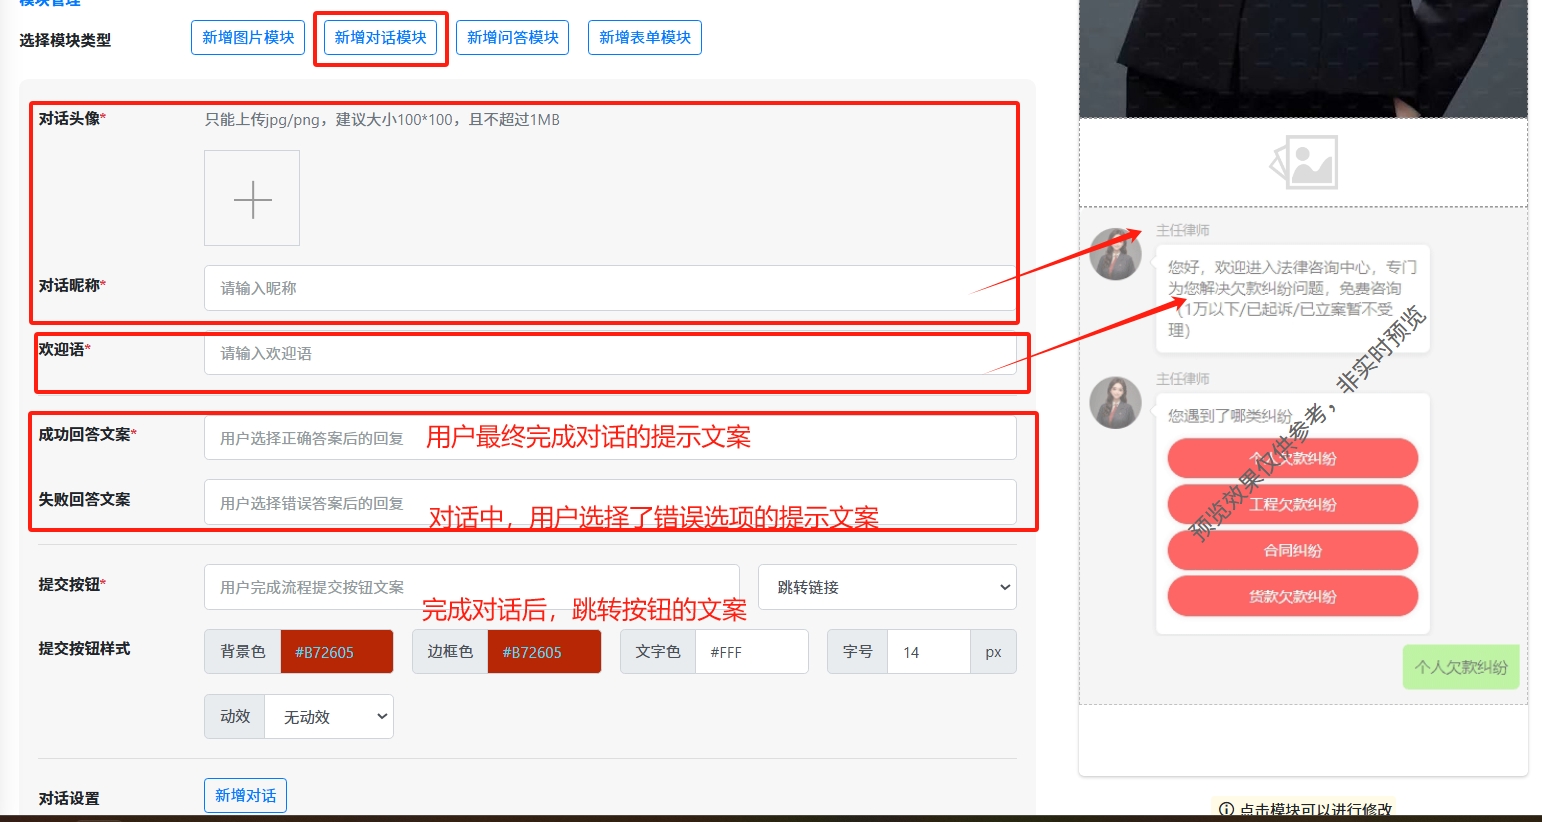Click the plus icon to upload avatar
1542x822 pixels.
pyautogui.click(x=252, y=199)
